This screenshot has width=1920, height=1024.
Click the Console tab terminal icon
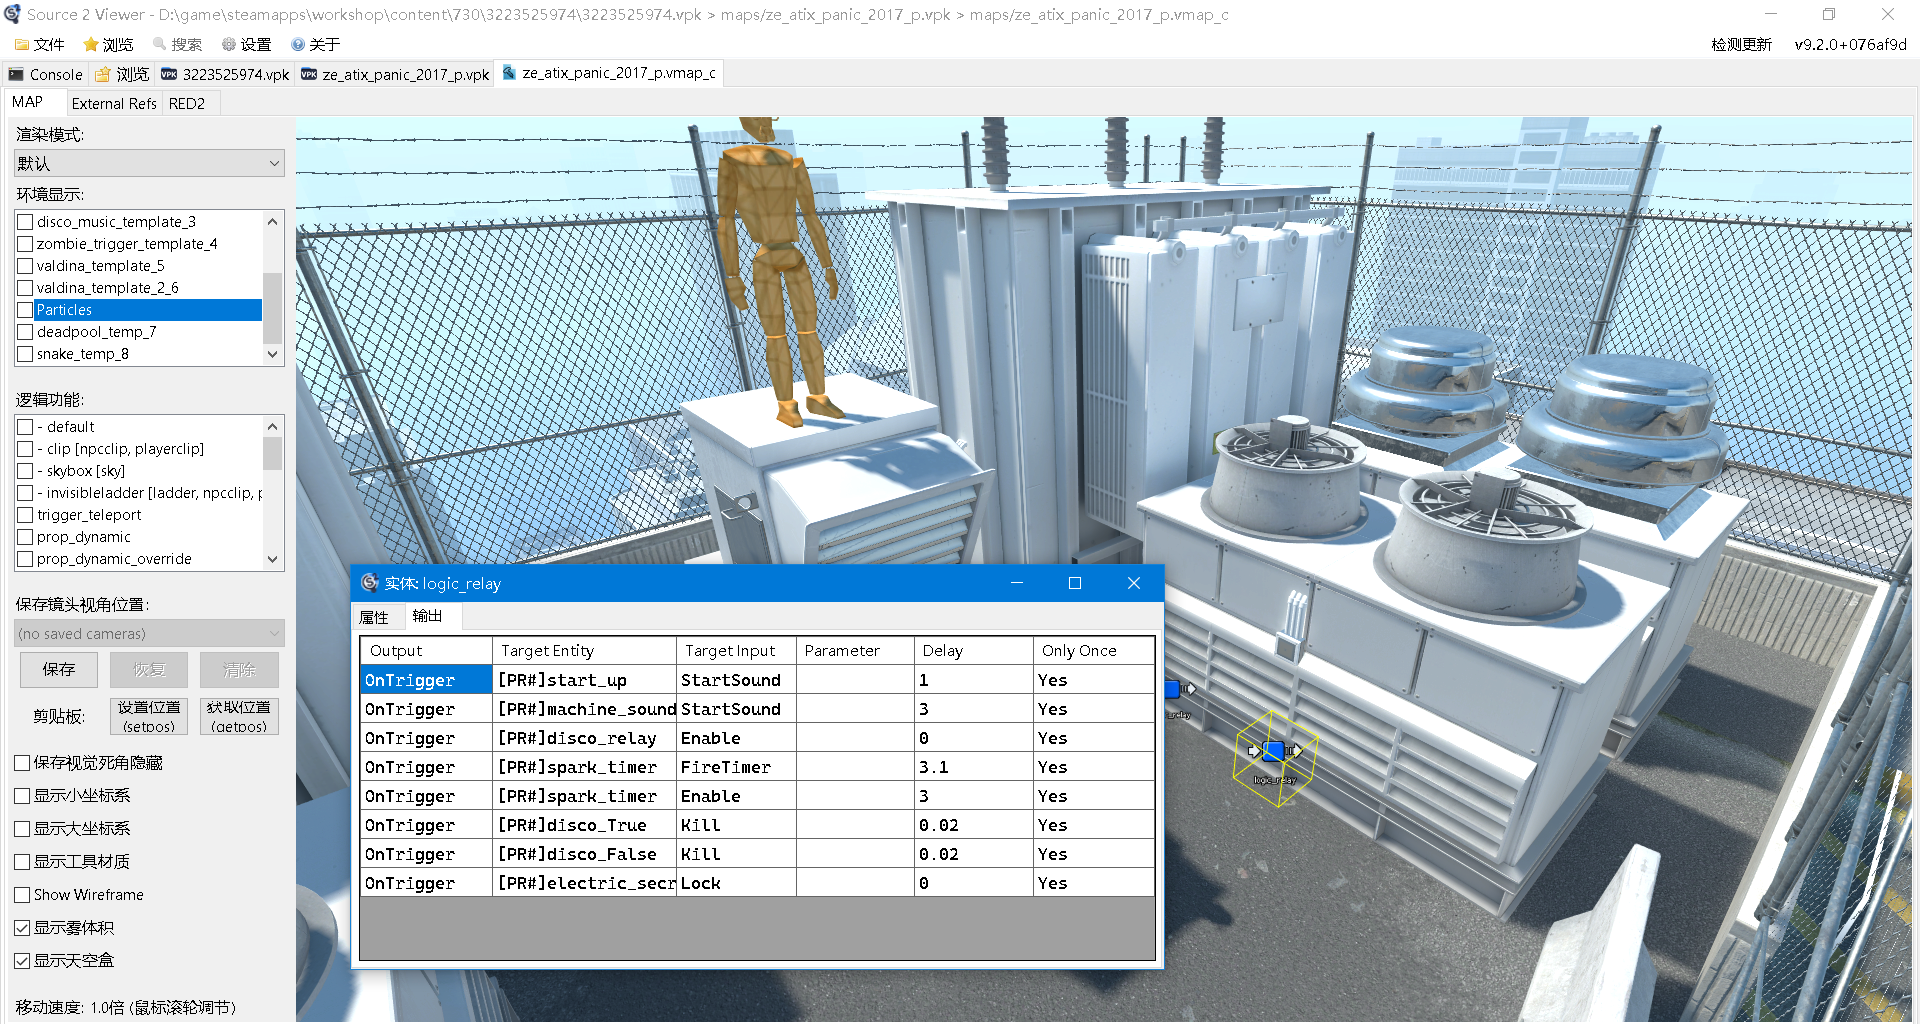coord(16,75)
